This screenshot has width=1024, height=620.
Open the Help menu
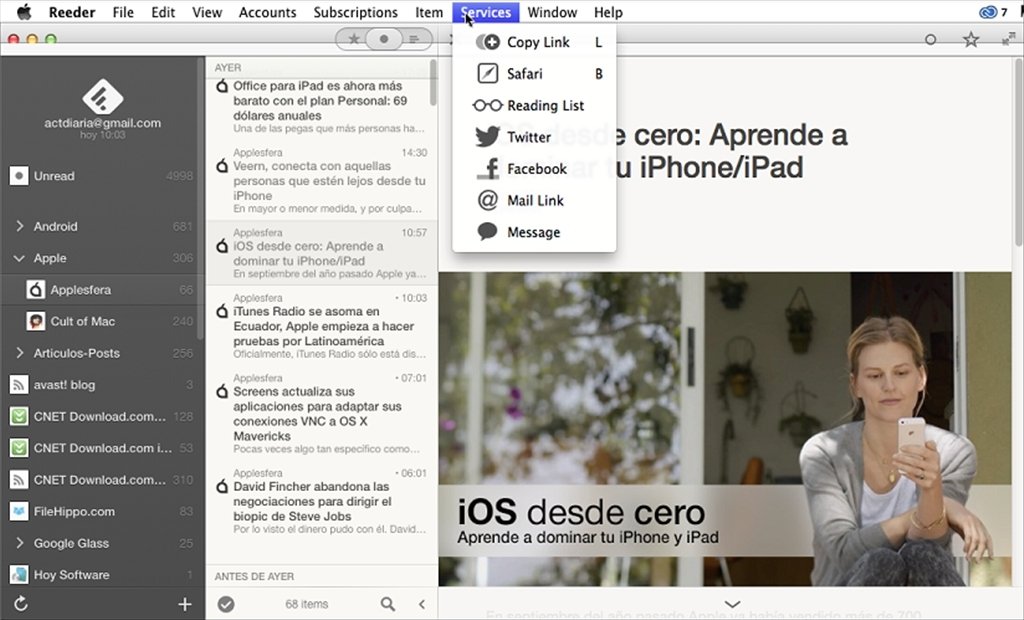pyautogui.click(x=608, y=12)
